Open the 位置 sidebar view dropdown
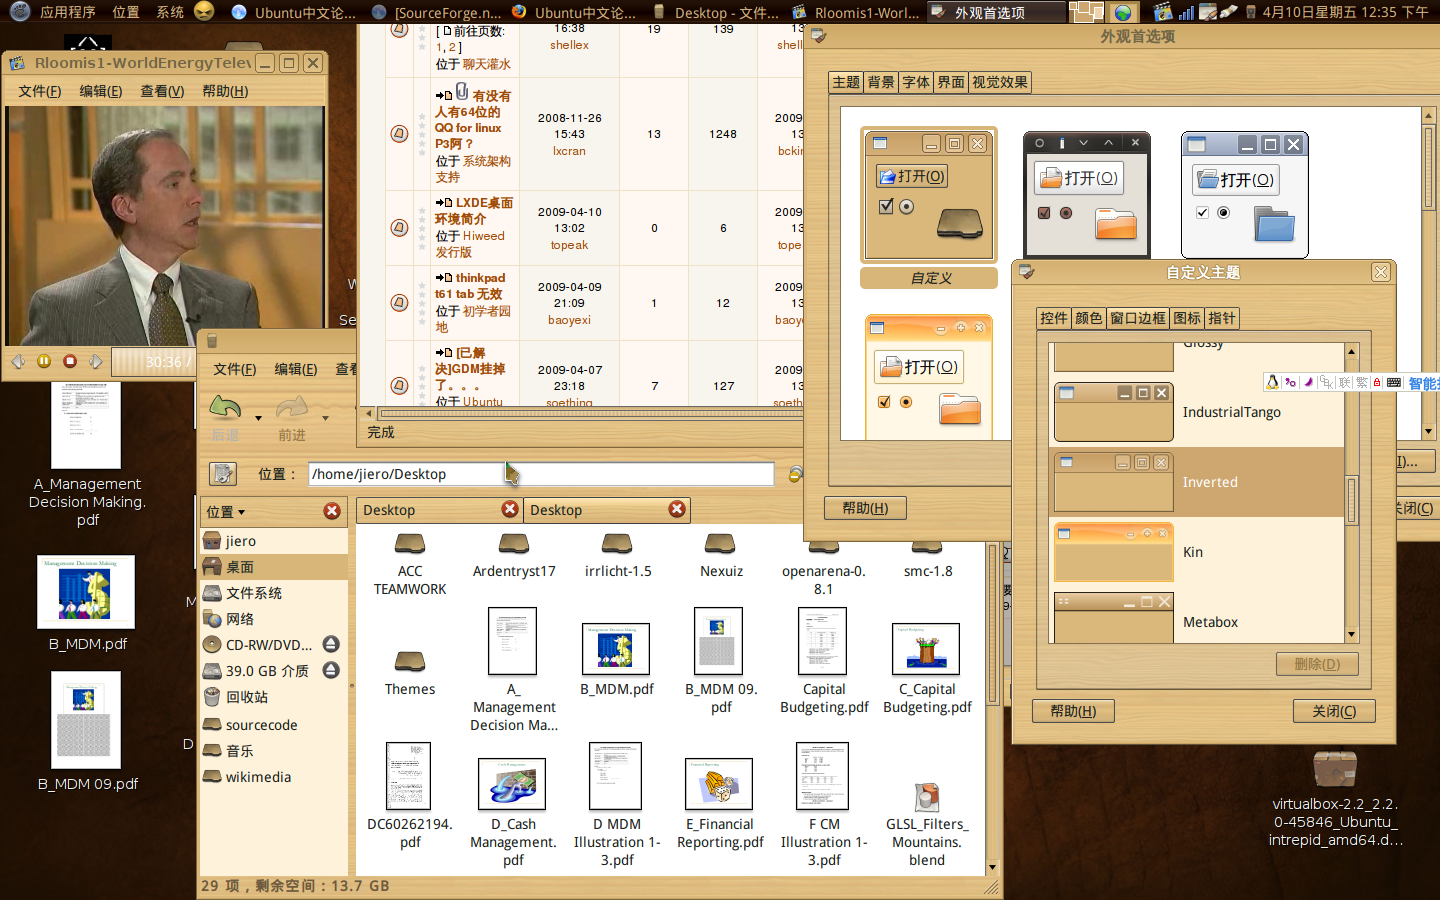The width and height of the screenshot is (1440, 900). 226,511
